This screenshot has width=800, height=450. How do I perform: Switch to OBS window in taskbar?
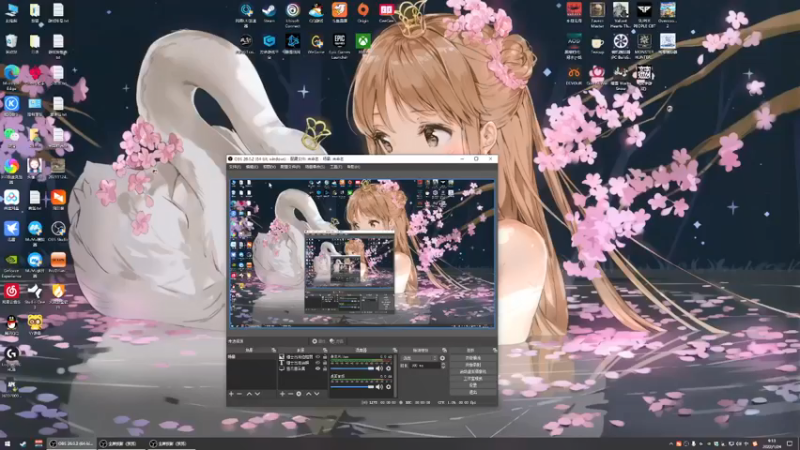71,444
